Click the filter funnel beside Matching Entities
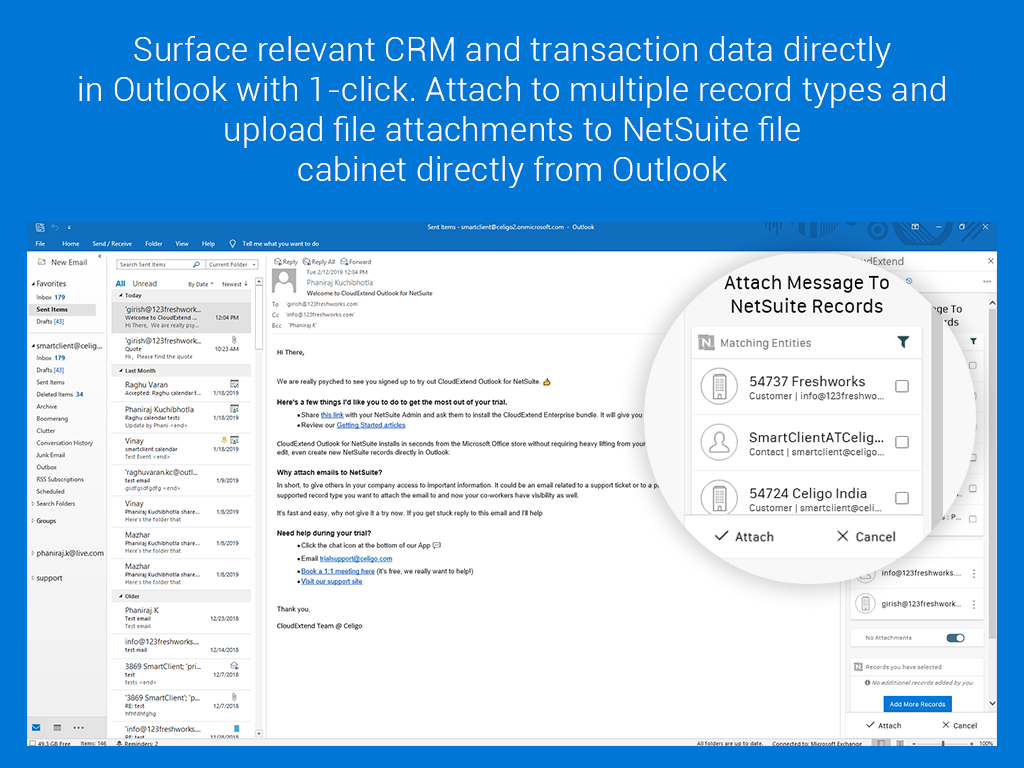Image resolution: width=1024 pixels, height=768 pixels. [x=903, y=342]
